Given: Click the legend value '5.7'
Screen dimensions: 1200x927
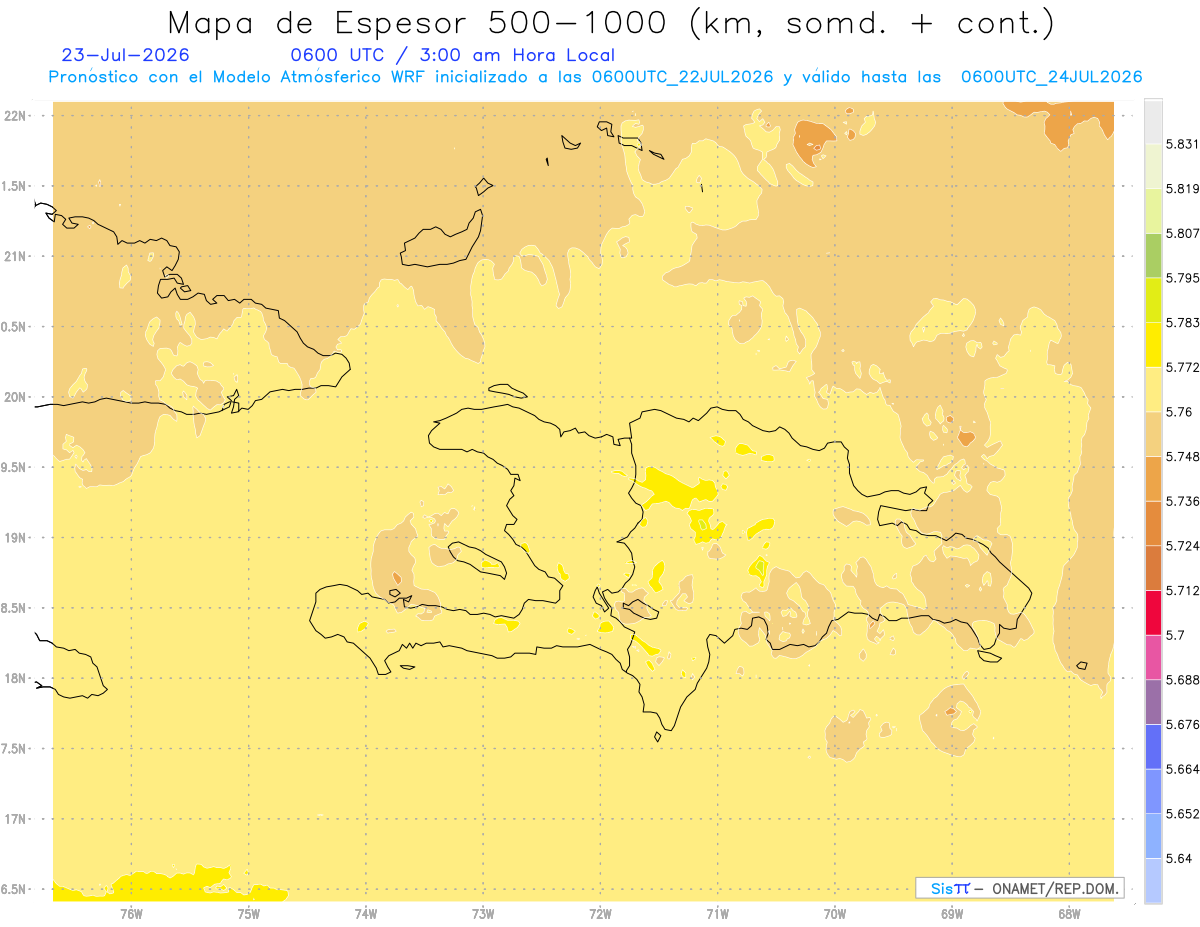Looking at the screenshot, I should click(x=1176, y=635).
